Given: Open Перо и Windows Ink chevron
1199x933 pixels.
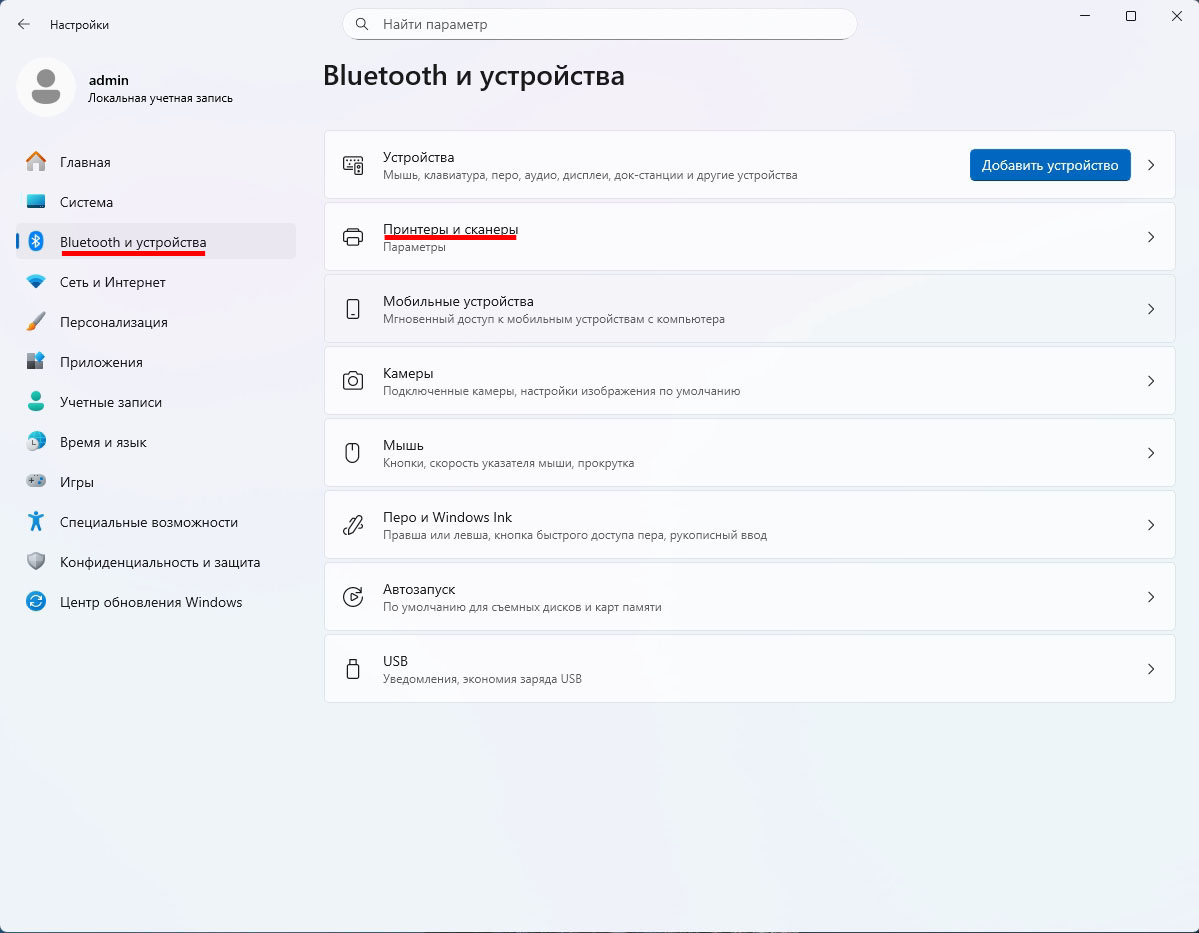Looking at the screenshot, I should [1151, 525].
